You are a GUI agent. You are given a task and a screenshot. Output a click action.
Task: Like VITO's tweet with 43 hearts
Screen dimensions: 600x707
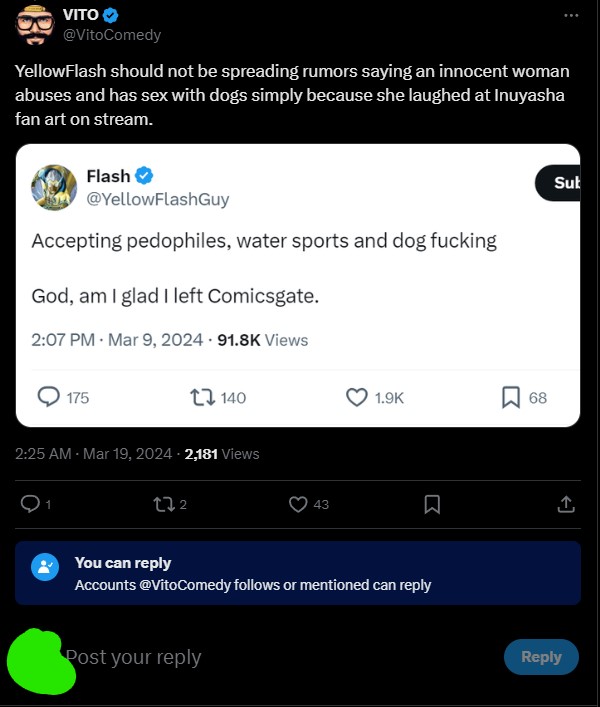pyautogui.click(x=298, y=504)
